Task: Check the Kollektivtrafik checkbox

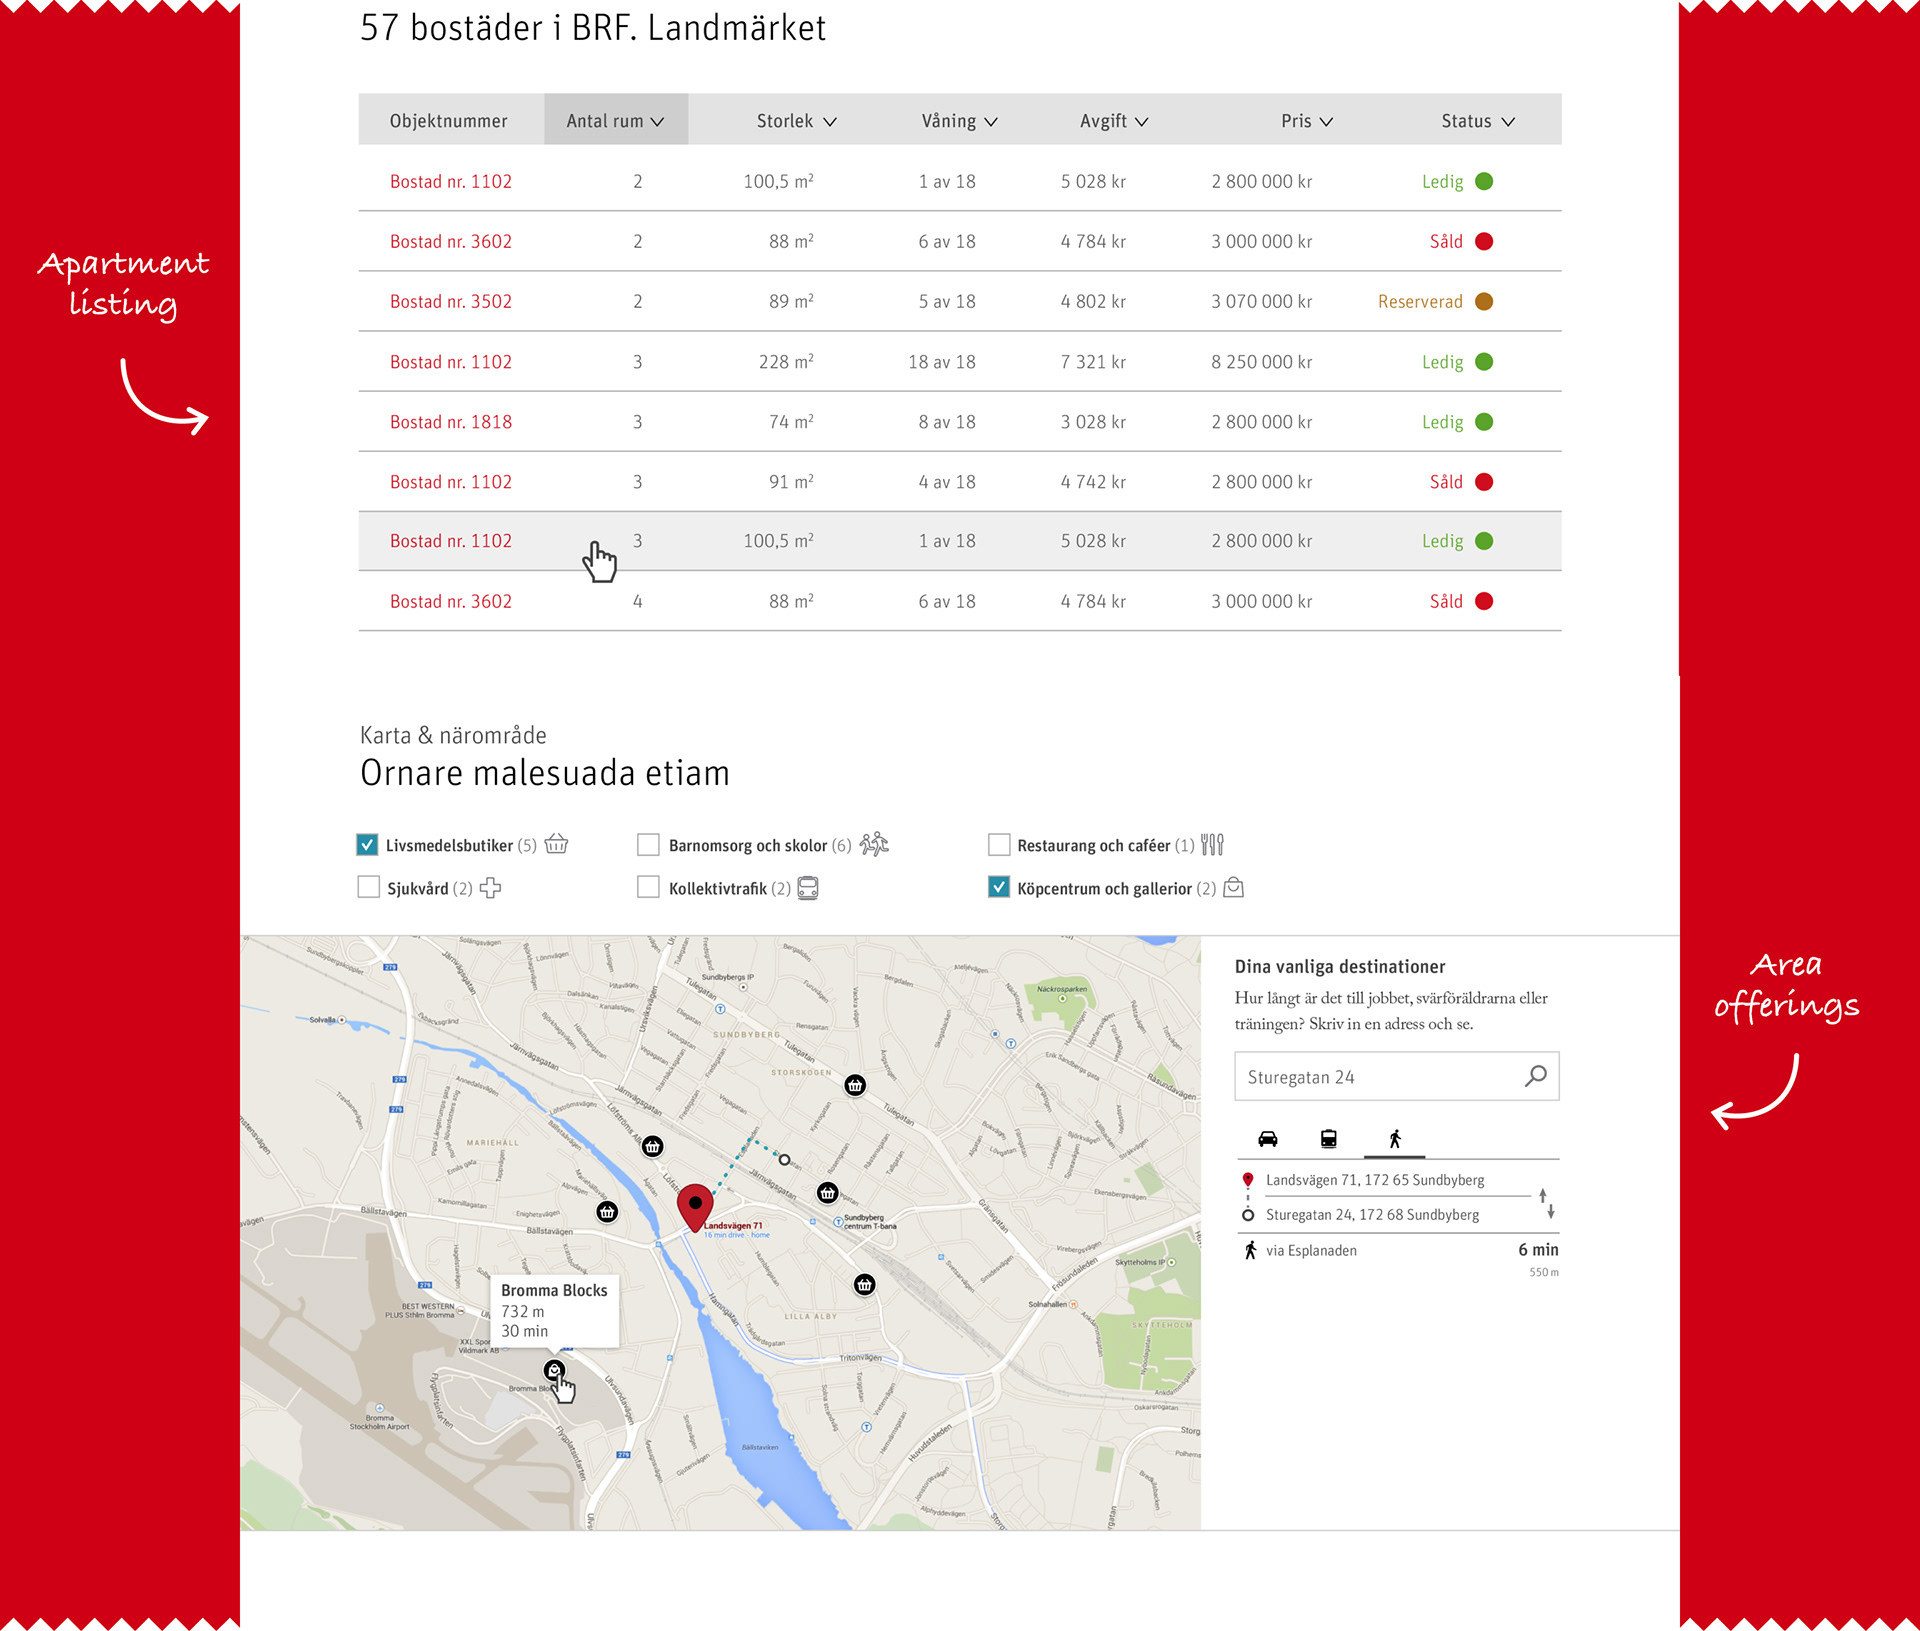Action: (x=648, y=887)
